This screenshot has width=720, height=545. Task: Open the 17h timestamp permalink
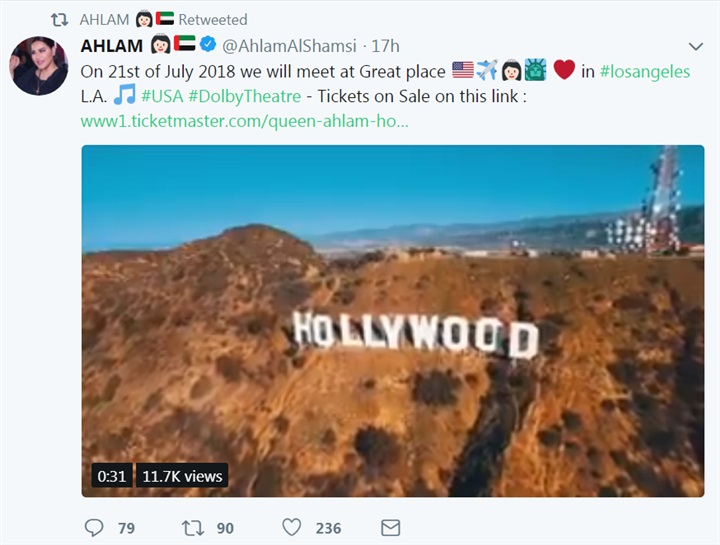pos(385,46)
